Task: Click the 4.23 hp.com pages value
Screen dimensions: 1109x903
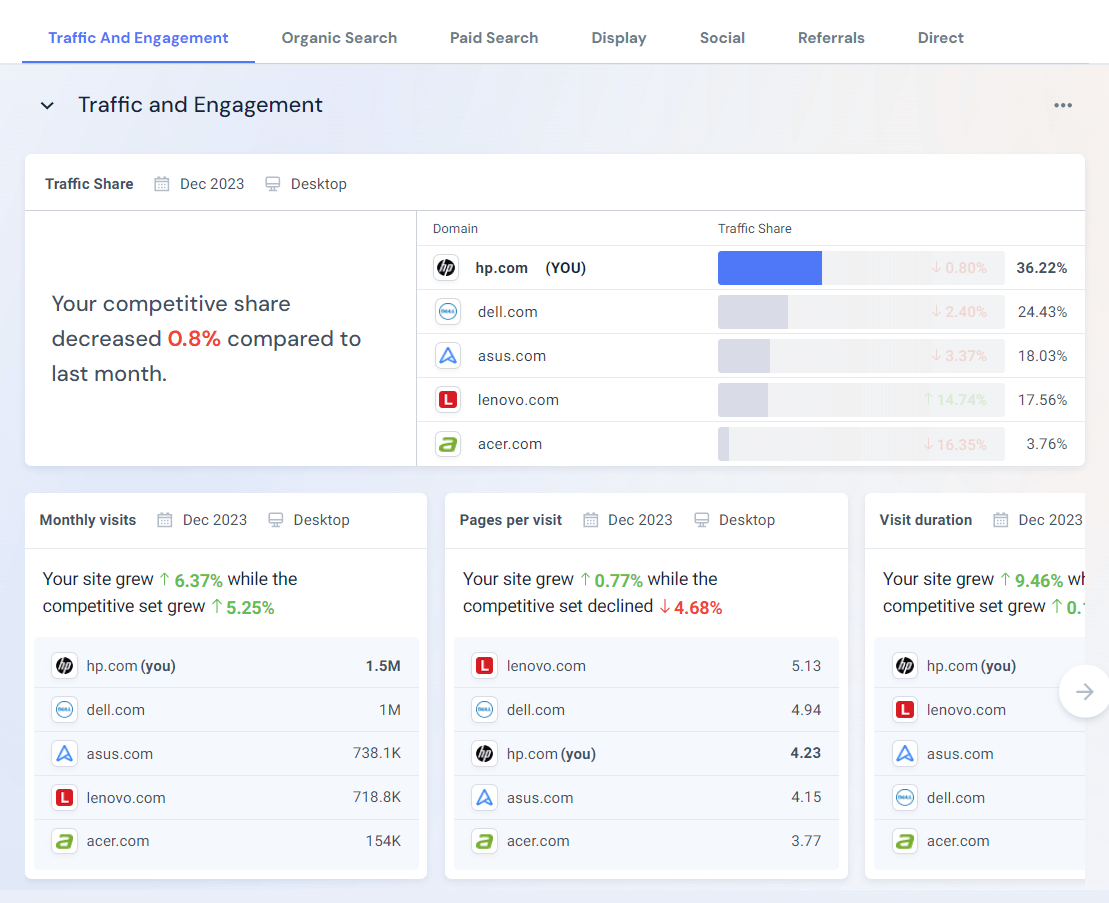Action: pyautogui.click(x=806, y=754)
